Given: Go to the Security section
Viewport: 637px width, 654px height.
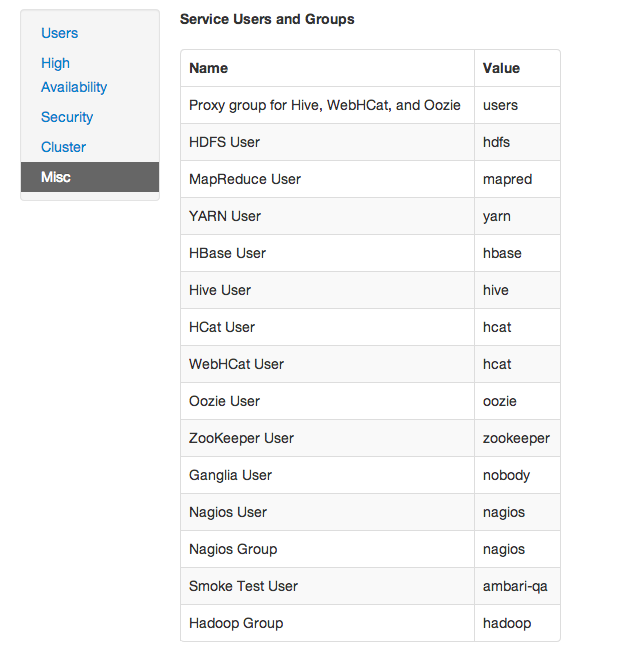Looking at the screenshot, I should [67, 117].
